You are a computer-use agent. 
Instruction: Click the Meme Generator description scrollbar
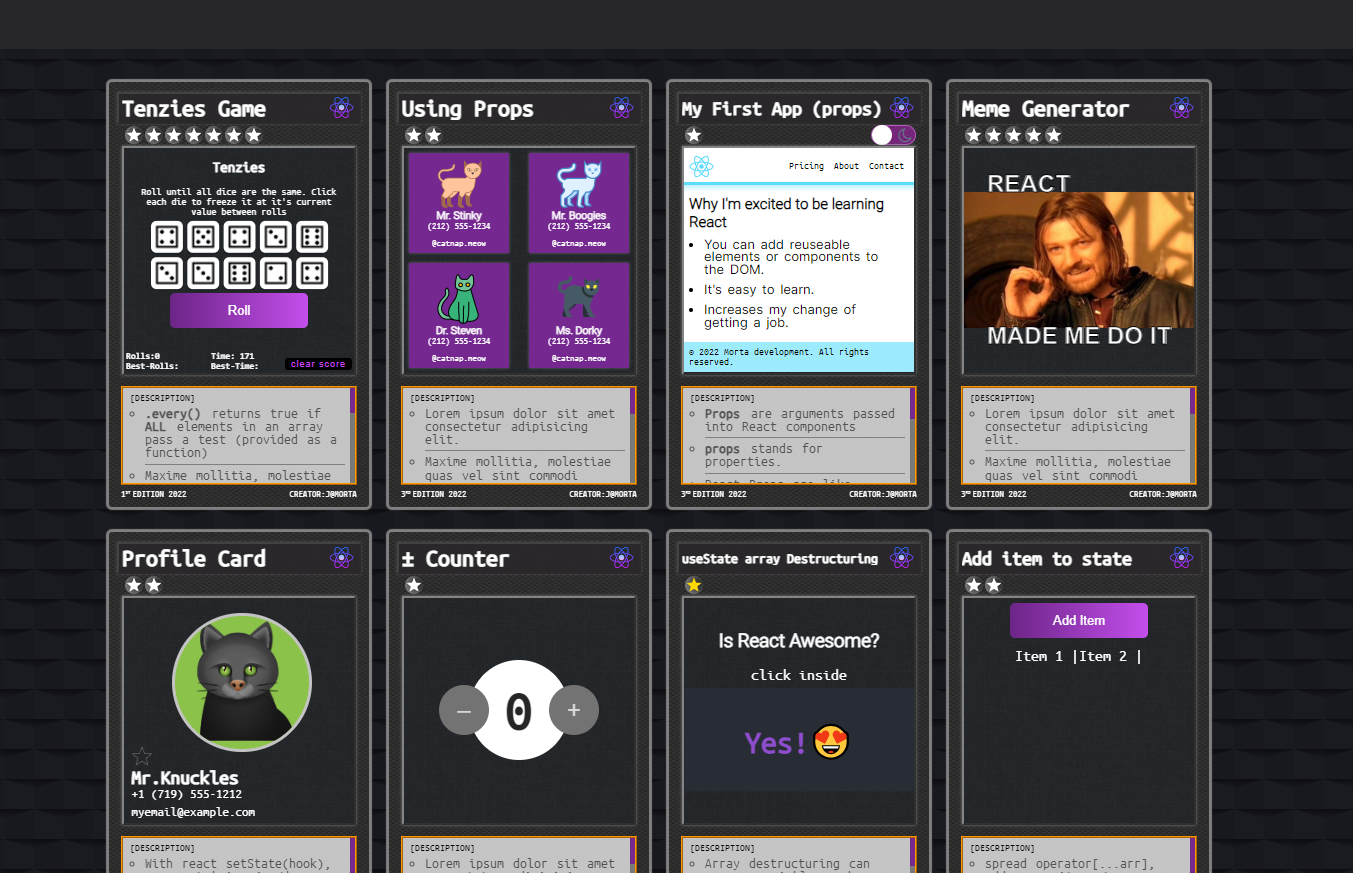pyautogui.click(x=1192, y=436)
